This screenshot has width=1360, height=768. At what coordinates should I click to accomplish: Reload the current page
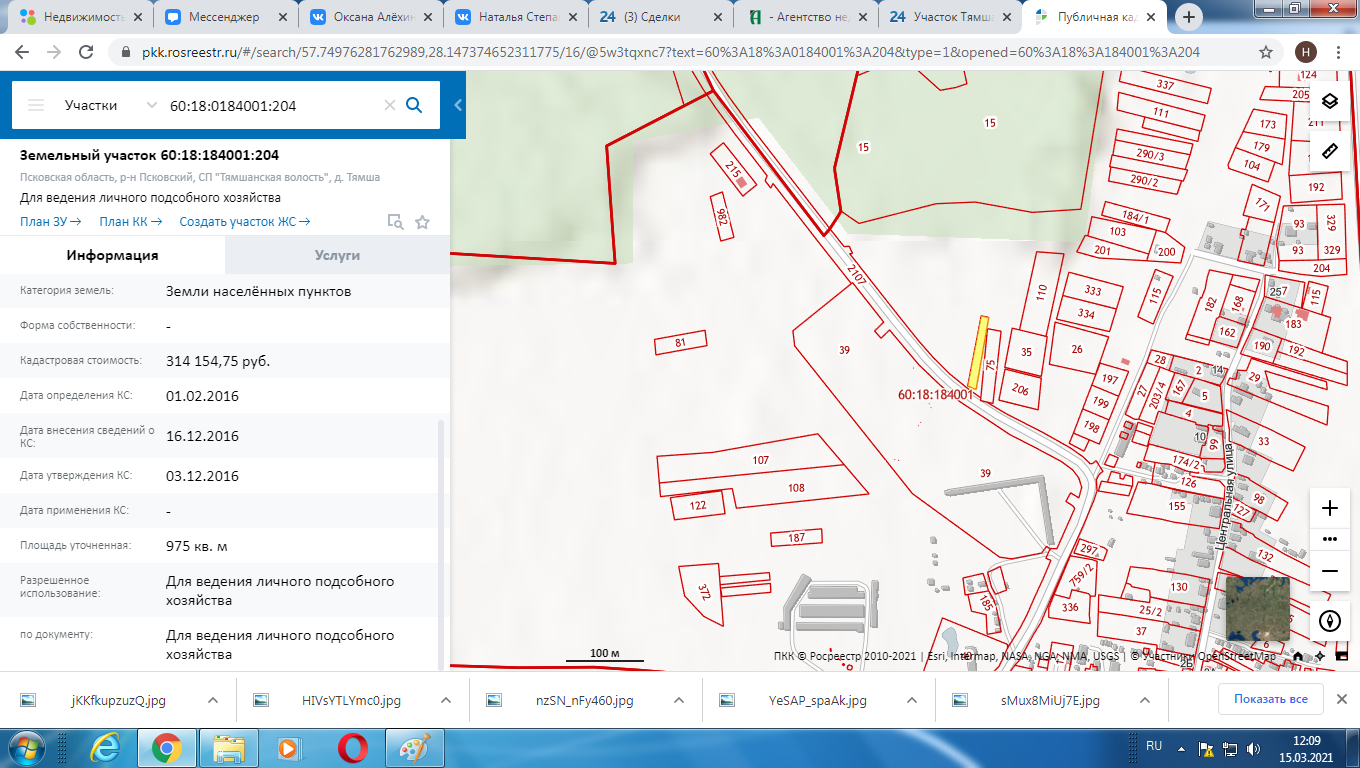coord(86,52)
